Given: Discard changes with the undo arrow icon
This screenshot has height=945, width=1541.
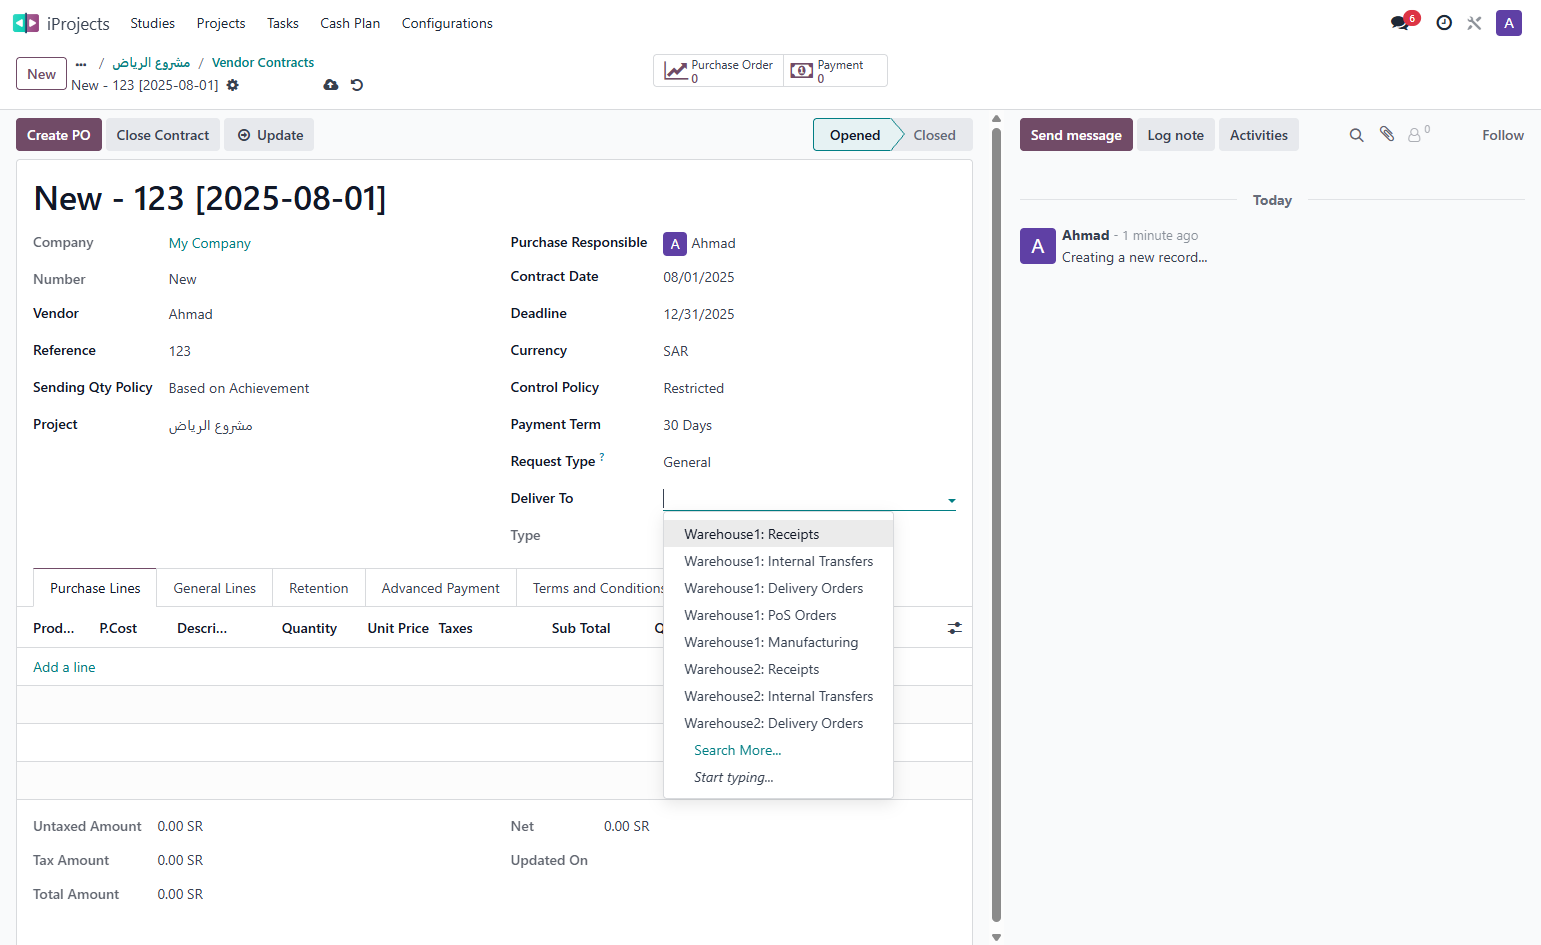Looking at the screenshot, I should (357, 85).
